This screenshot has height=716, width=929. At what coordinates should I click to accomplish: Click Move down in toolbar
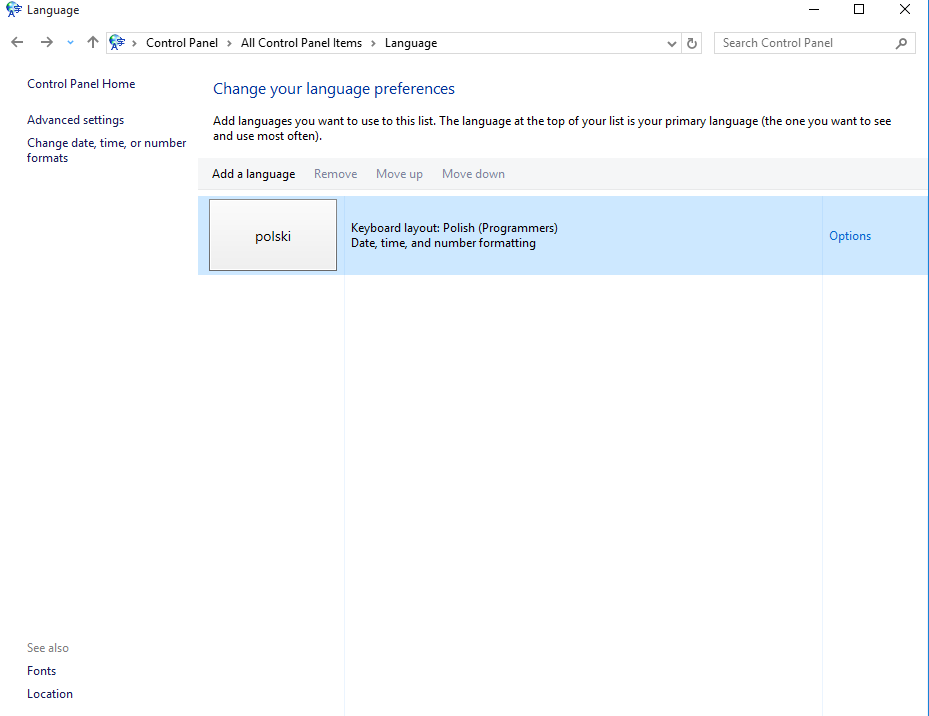[473, 174]
